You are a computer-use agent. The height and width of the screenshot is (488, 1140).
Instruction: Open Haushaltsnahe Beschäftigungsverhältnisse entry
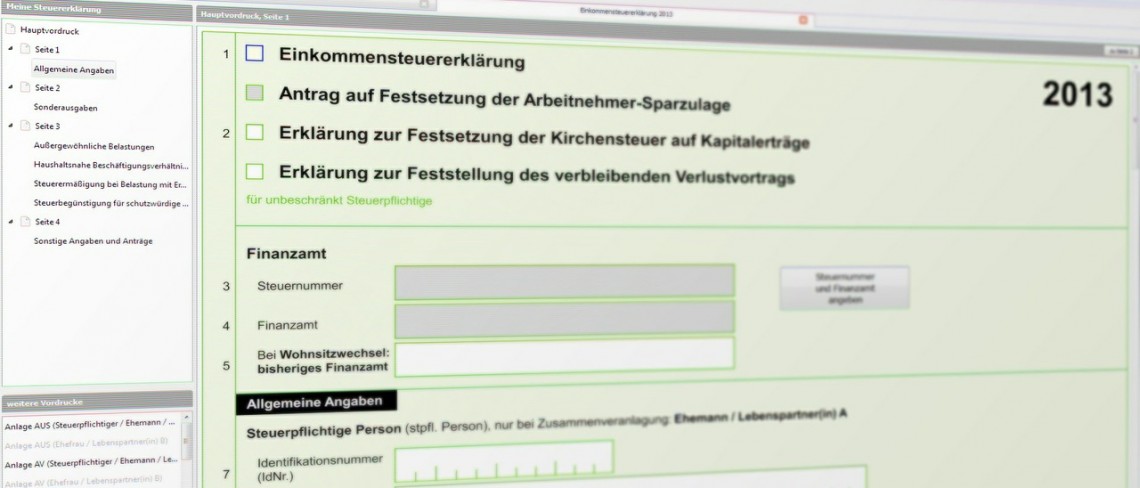[111, 165]
